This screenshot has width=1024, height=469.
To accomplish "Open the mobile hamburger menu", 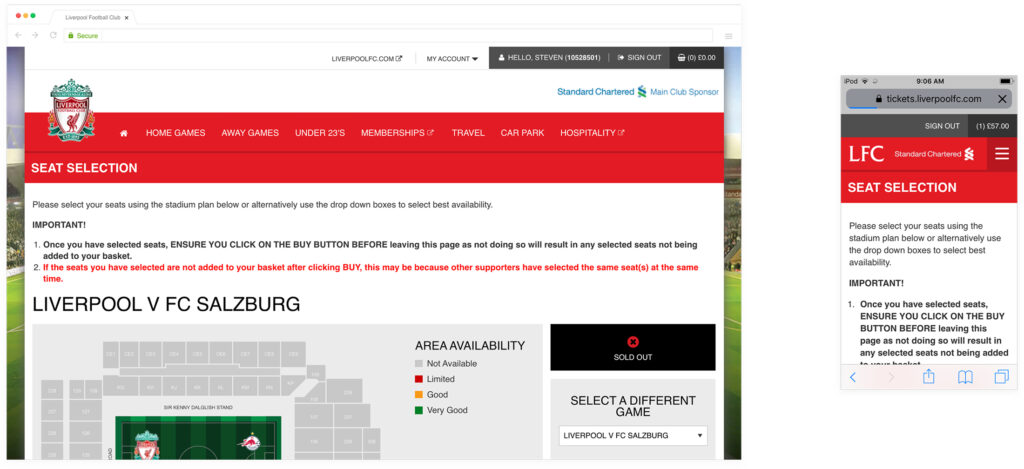I will pos(1001,154).
